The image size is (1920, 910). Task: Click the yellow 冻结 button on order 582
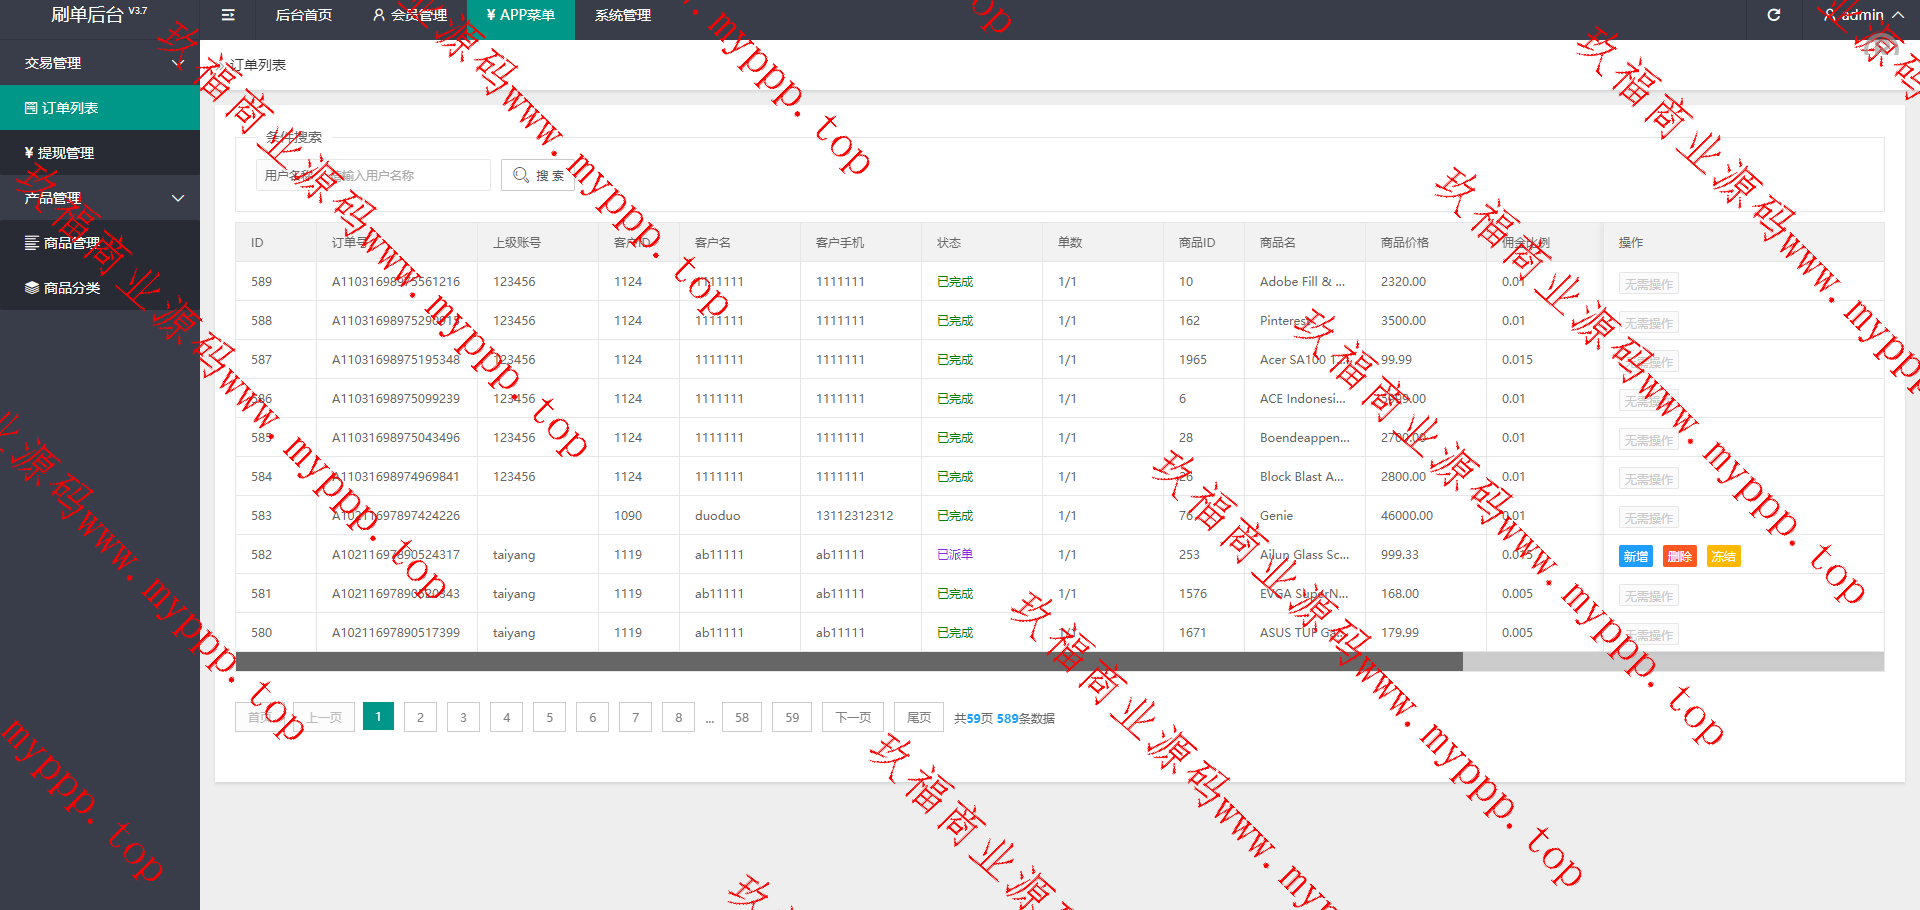1723,556
